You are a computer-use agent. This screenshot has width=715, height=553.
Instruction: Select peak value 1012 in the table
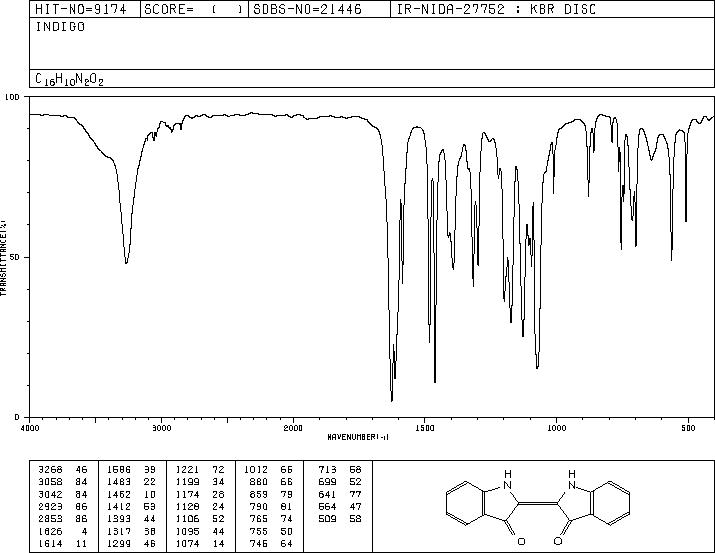255,470
